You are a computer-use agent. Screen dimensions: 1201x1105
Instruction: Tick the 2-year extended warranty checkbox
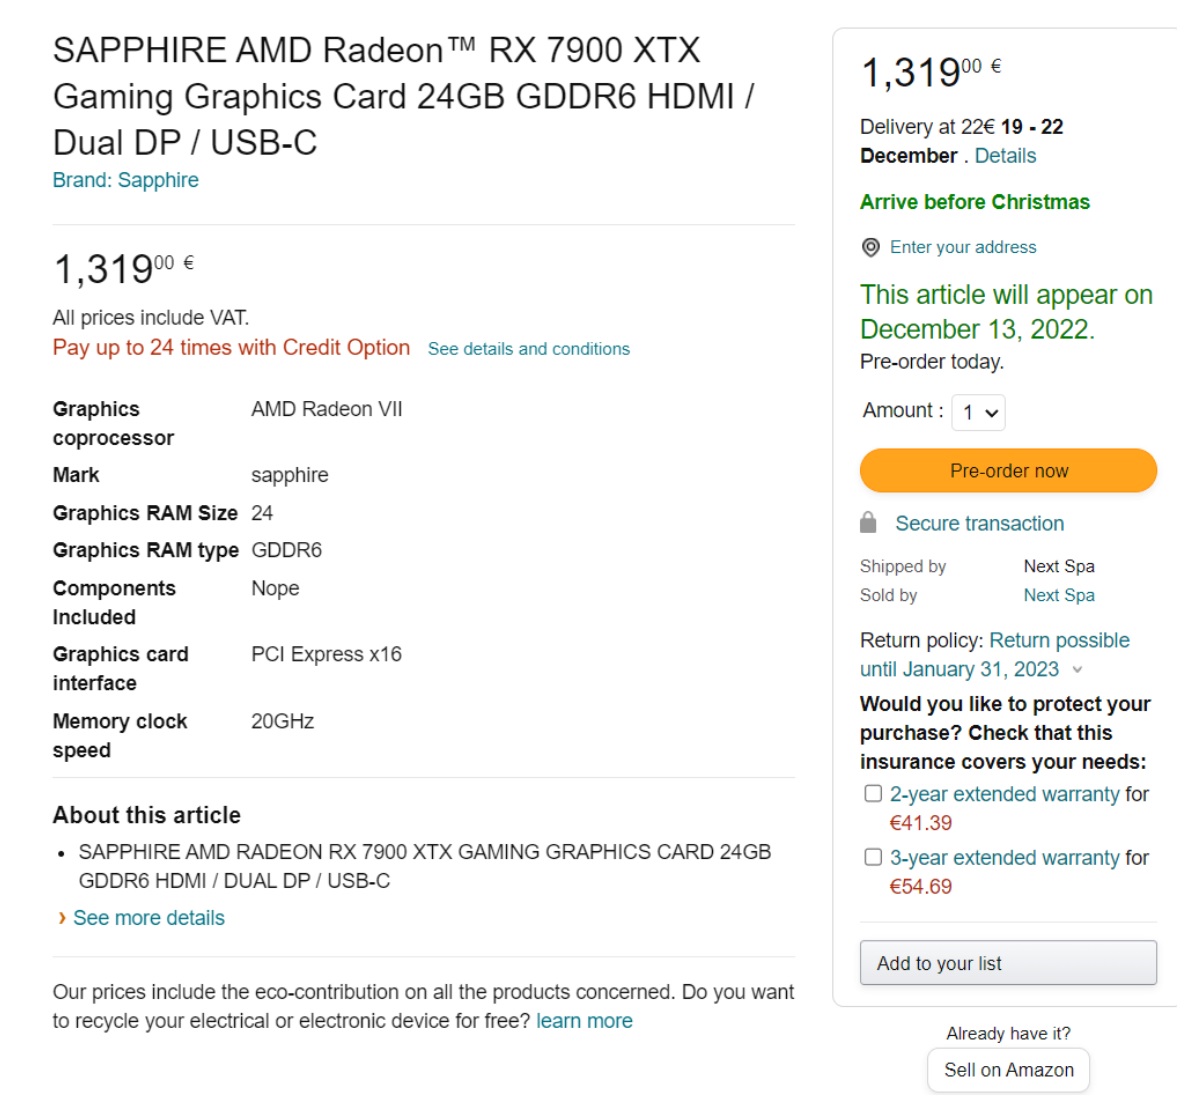[x=873, y=794]
